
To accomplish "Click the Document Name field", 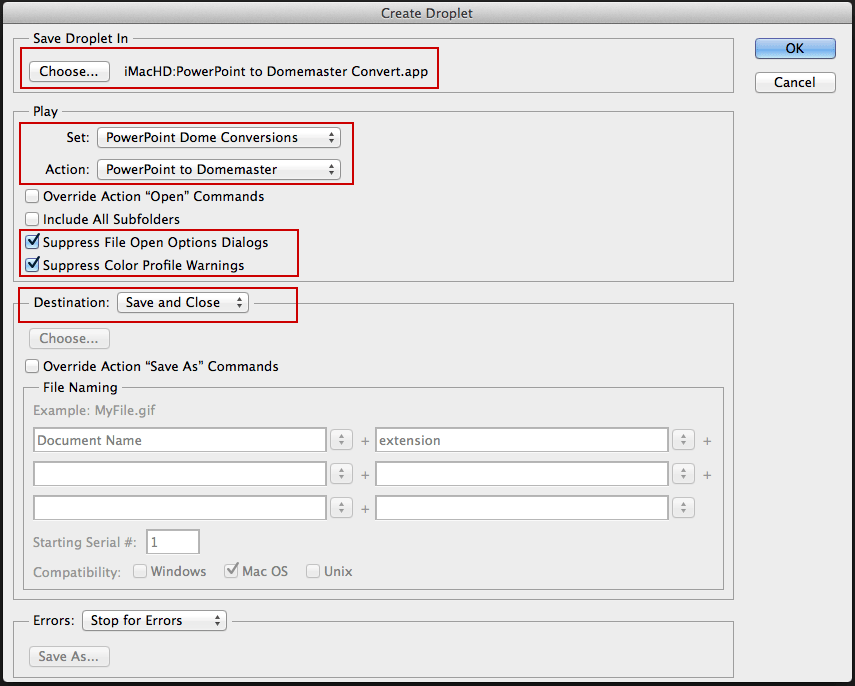I will click(179, 440).
